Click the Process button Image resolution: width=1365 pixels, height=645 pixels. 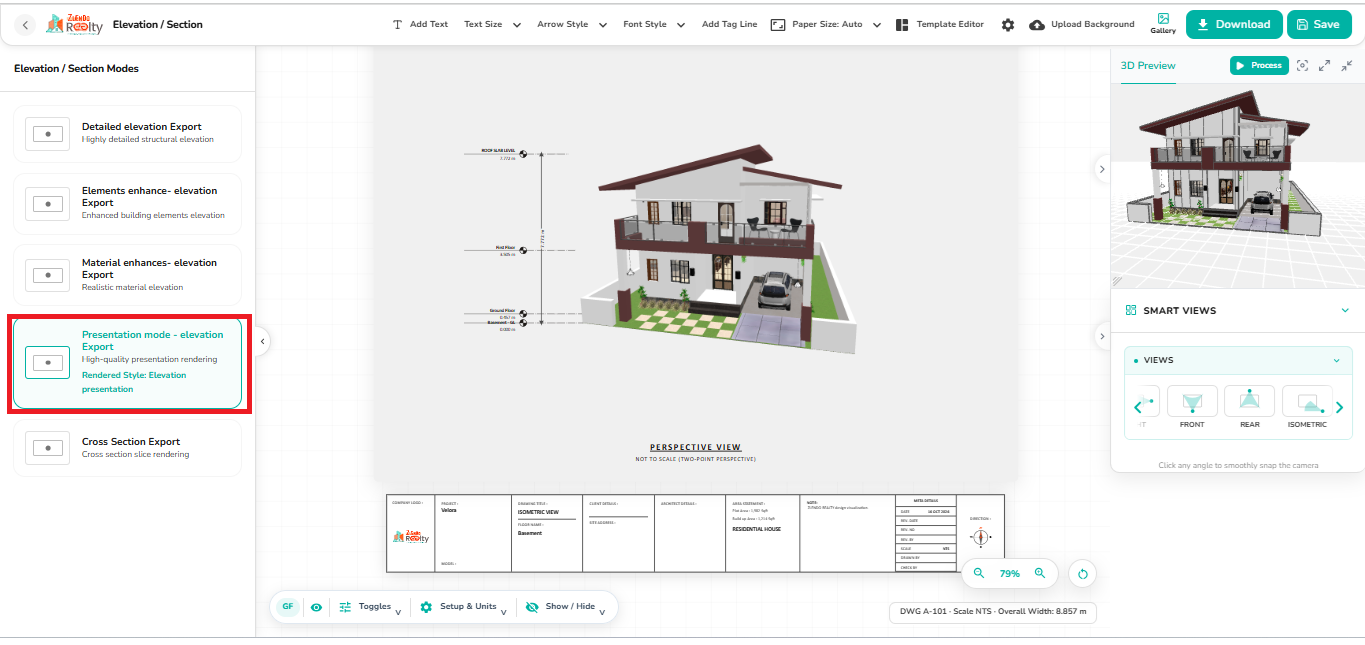[1258, 65]
